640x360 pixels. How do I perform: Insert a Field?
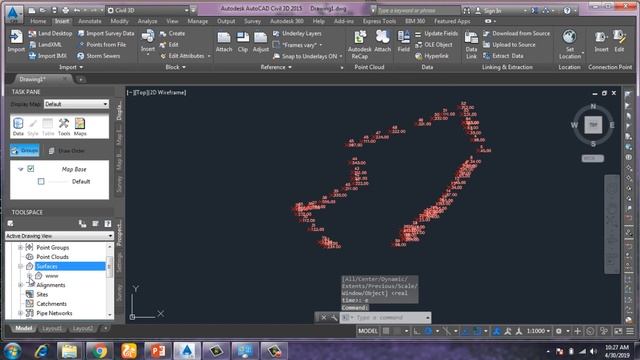pos(403,42)
